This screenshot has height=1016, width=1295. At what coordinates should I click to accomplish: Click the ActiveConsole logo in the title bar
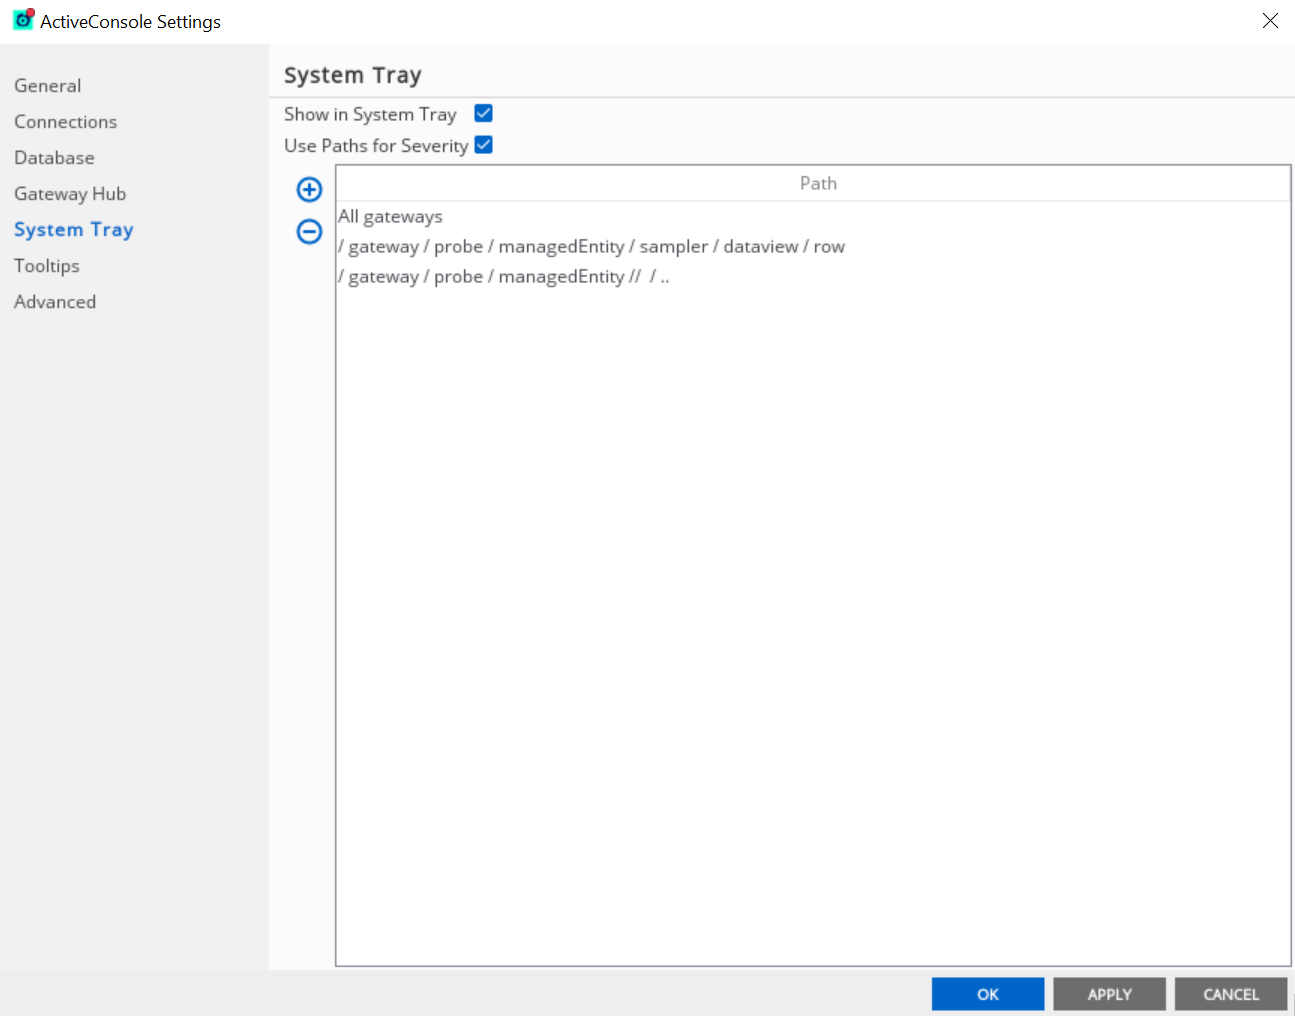23,20
